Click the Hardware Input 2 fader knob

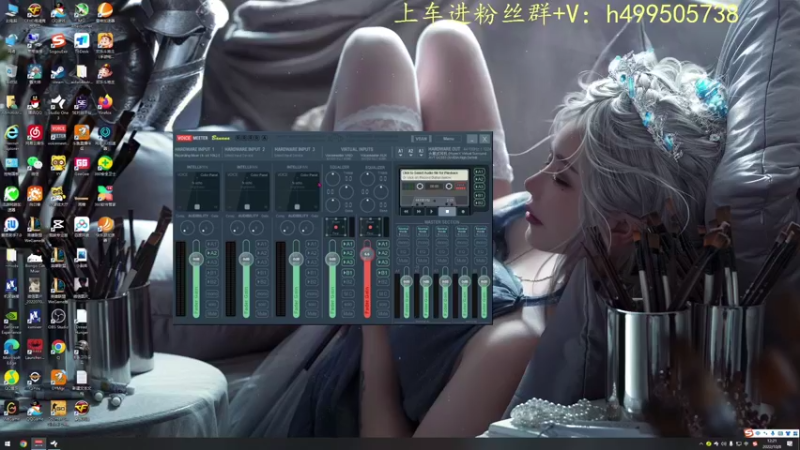pyautogui.click(x=246, y=259)
